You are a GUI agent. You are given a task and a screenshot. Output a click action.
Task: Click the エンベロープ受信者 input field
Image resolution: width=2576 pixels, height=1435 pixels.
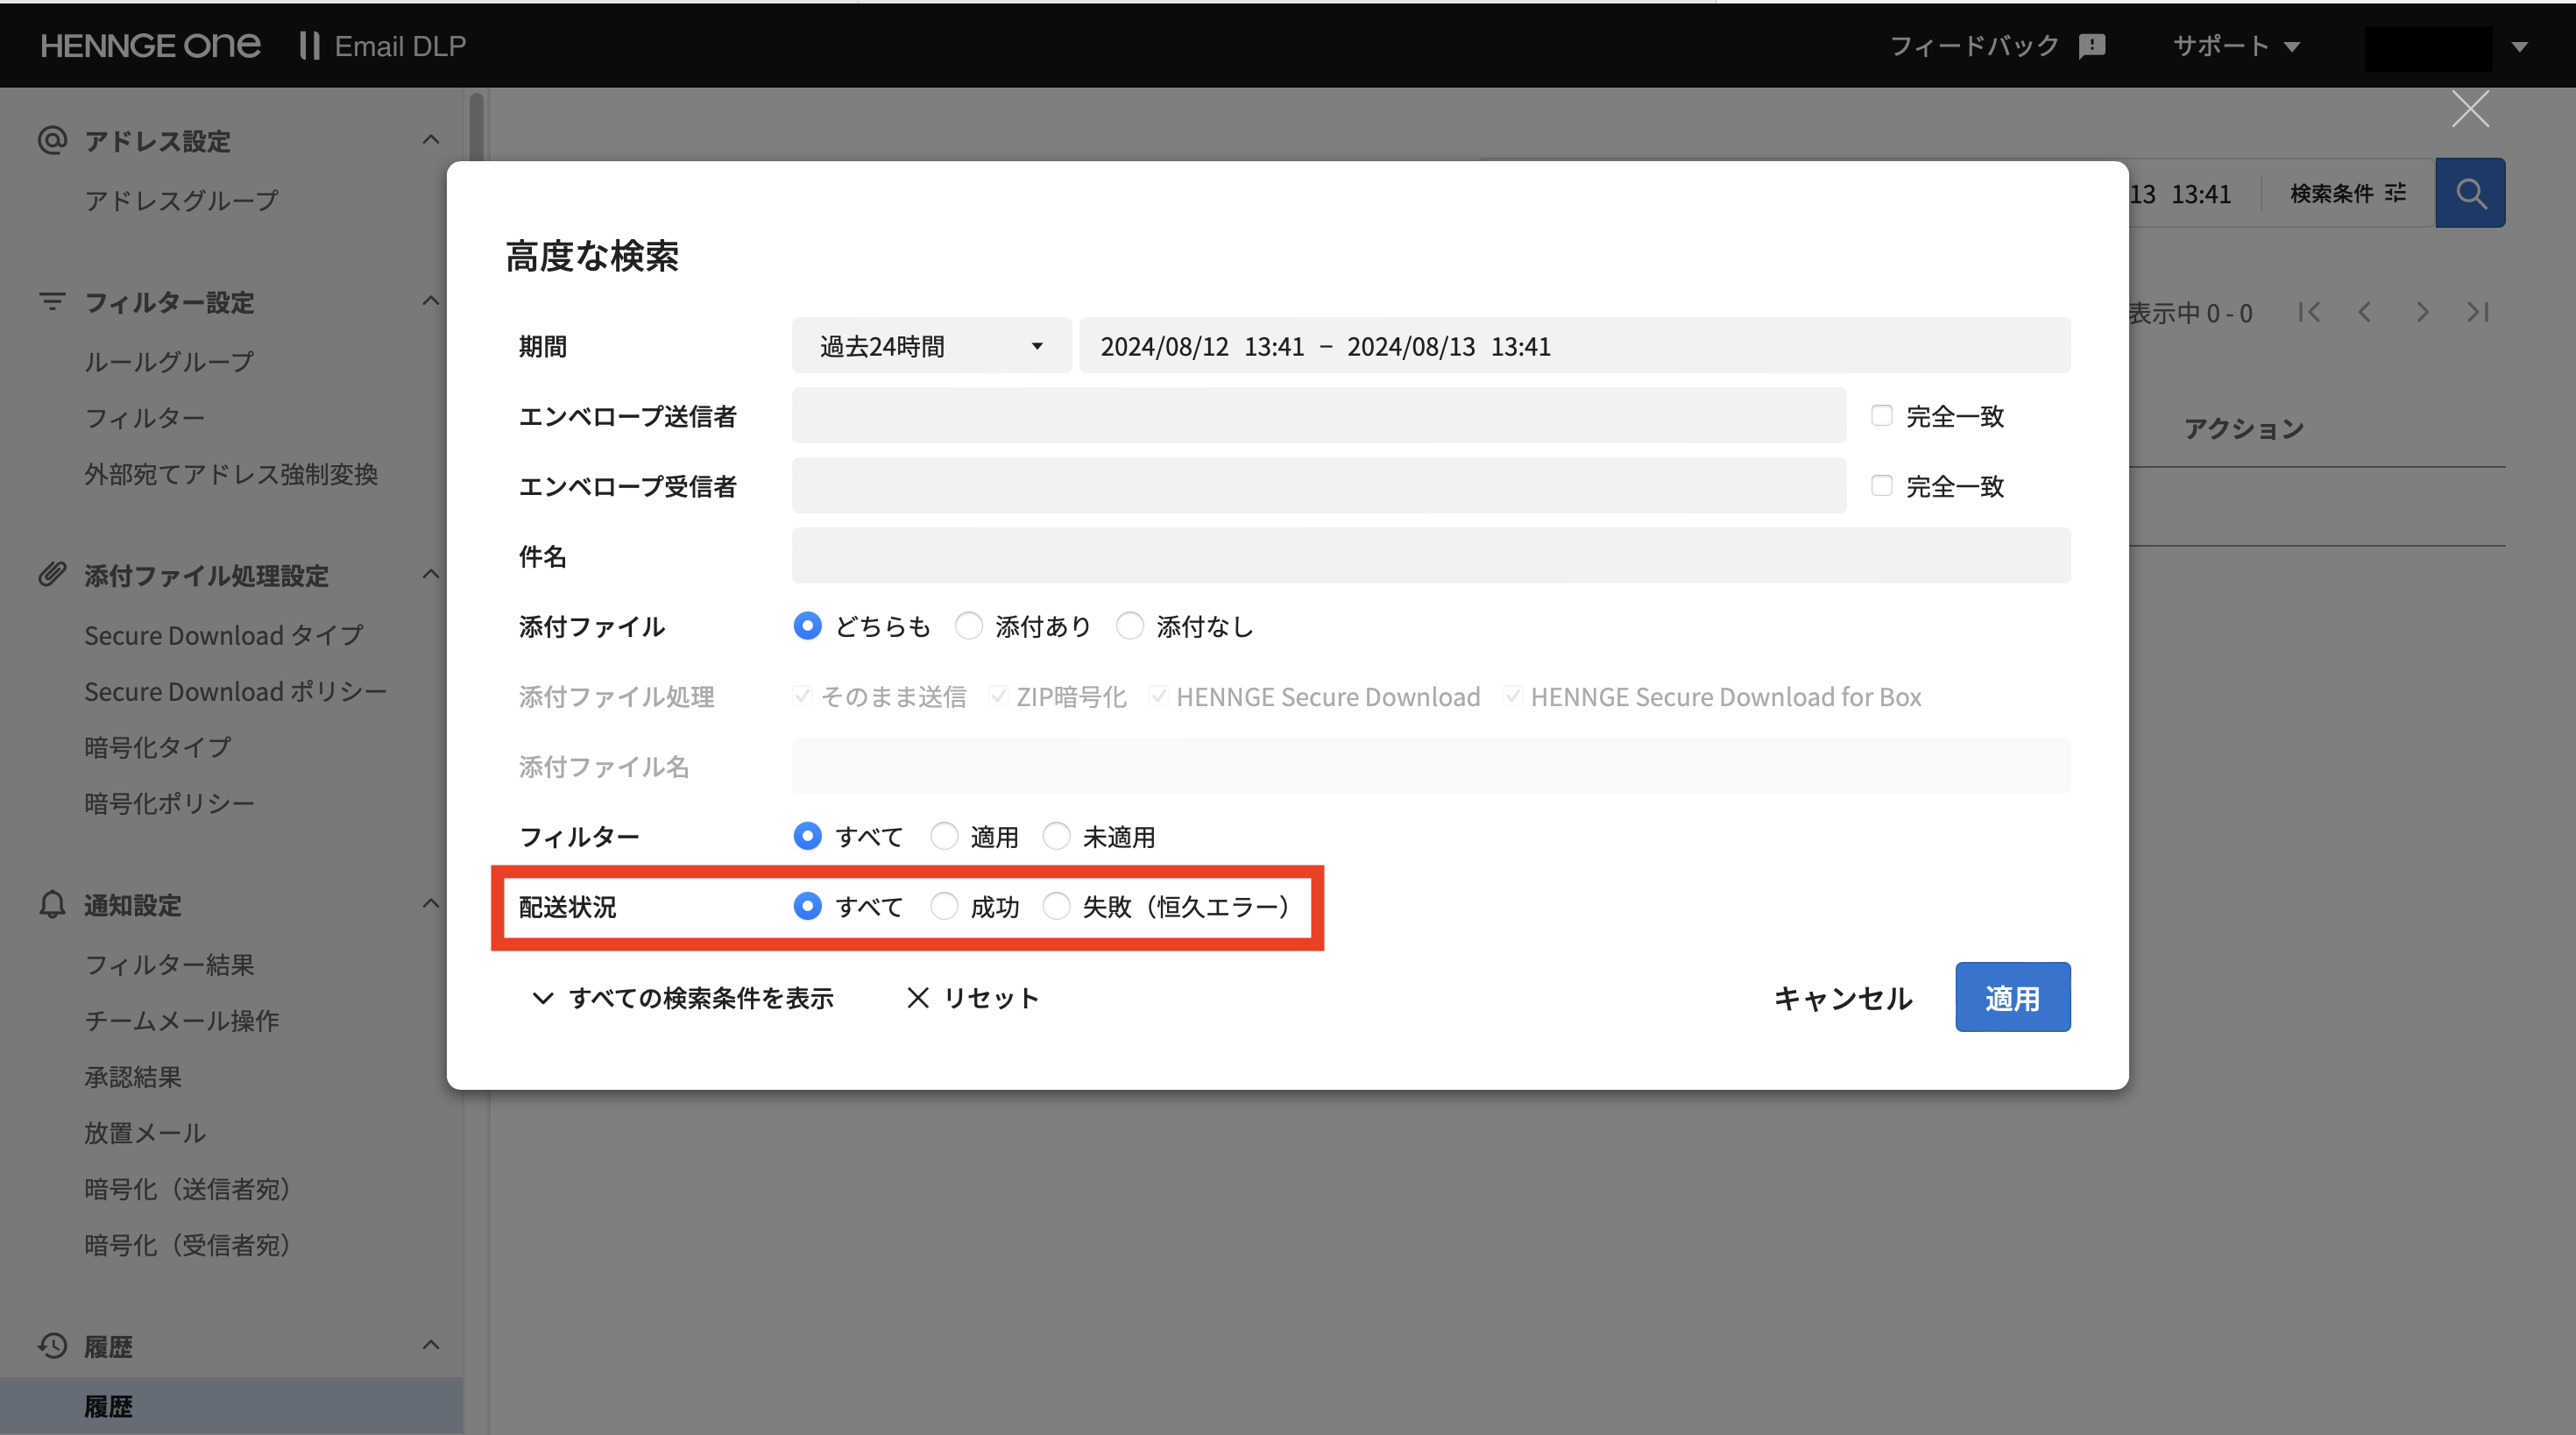pos(1319,485)
